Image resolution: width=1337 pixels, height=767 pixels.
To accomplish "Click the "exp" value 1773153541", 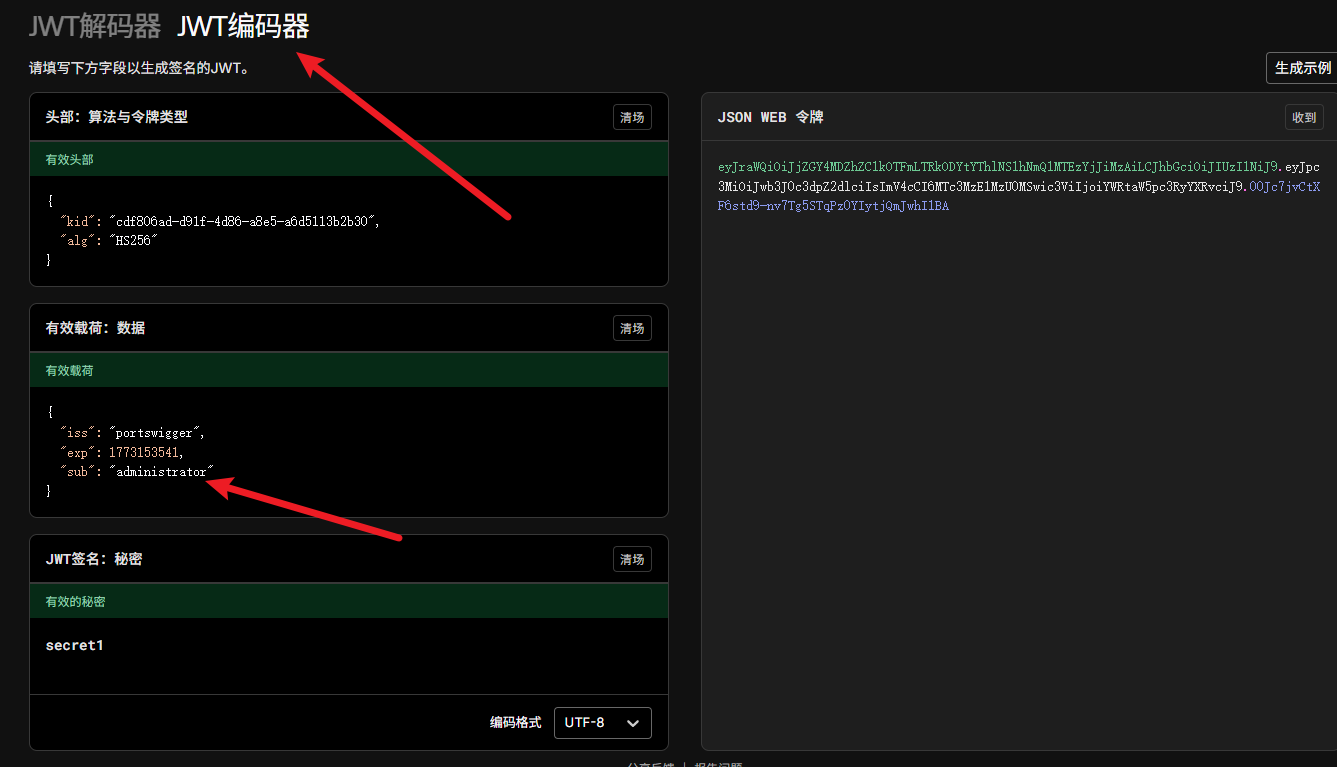I will click(x=146, y=452).
